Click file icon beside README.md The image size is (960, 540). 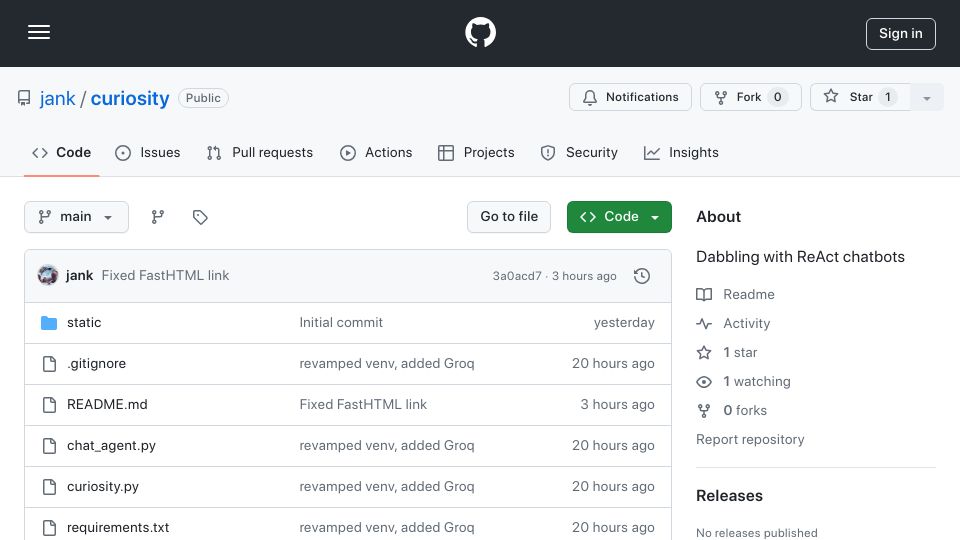pos(49,405)
